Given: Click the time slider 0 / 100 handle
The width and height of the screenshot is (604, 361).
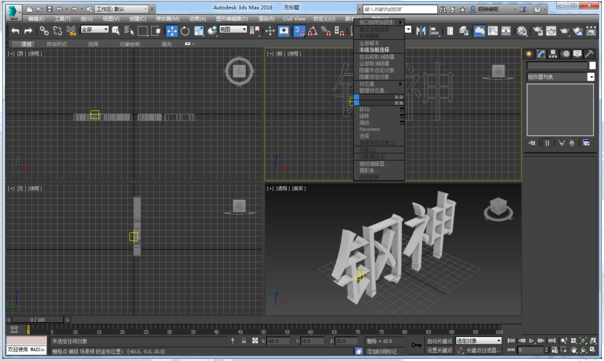Looking at the screenshot, I should (38, 320).
